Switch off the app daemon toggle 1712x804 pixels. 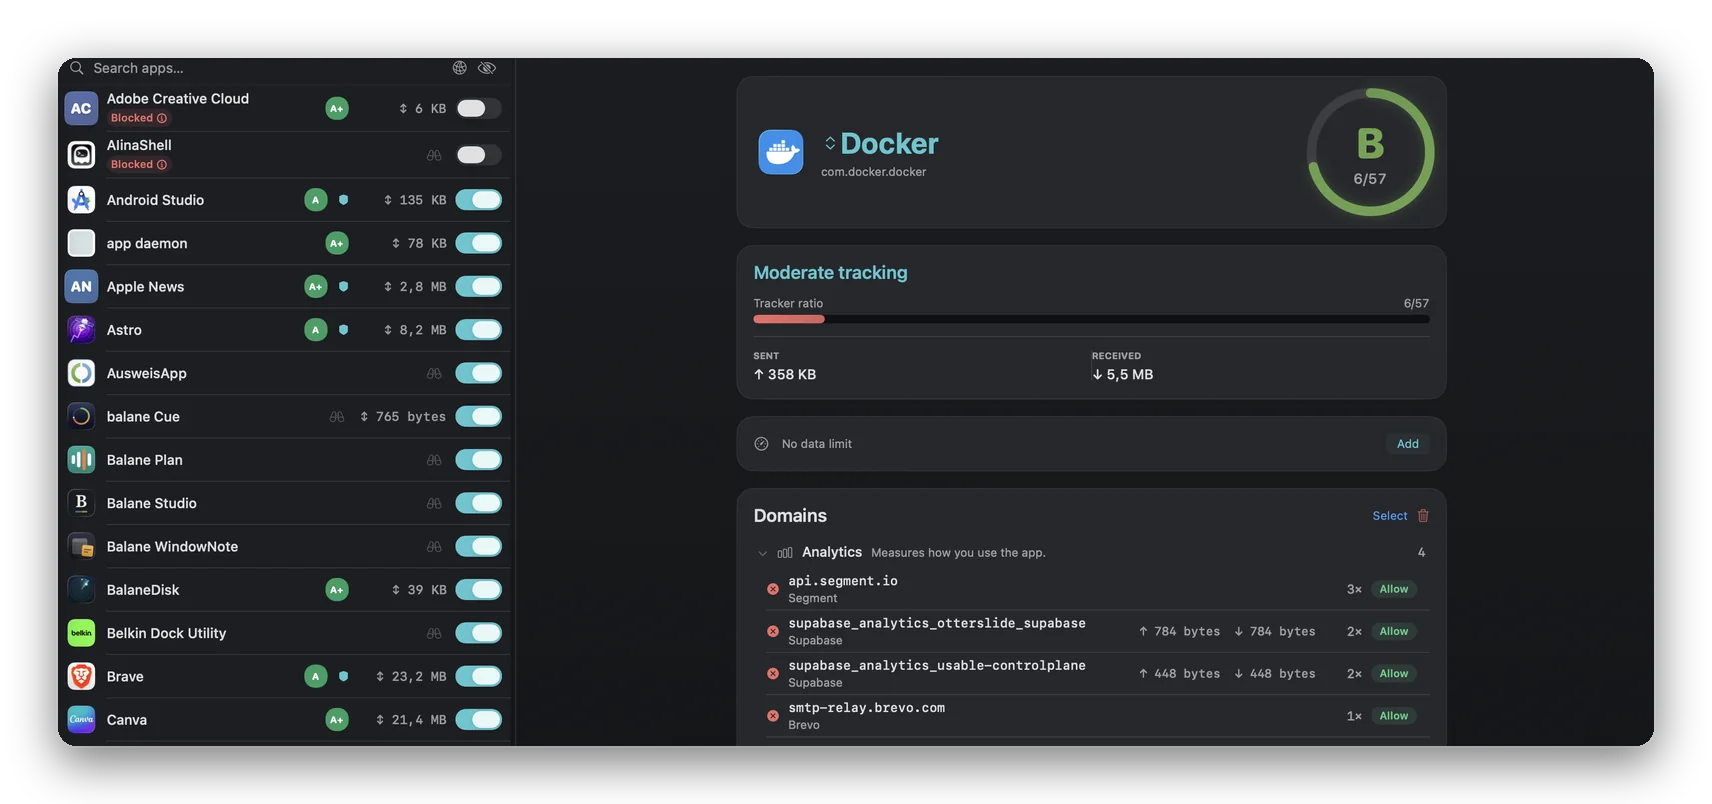[478, 243]
